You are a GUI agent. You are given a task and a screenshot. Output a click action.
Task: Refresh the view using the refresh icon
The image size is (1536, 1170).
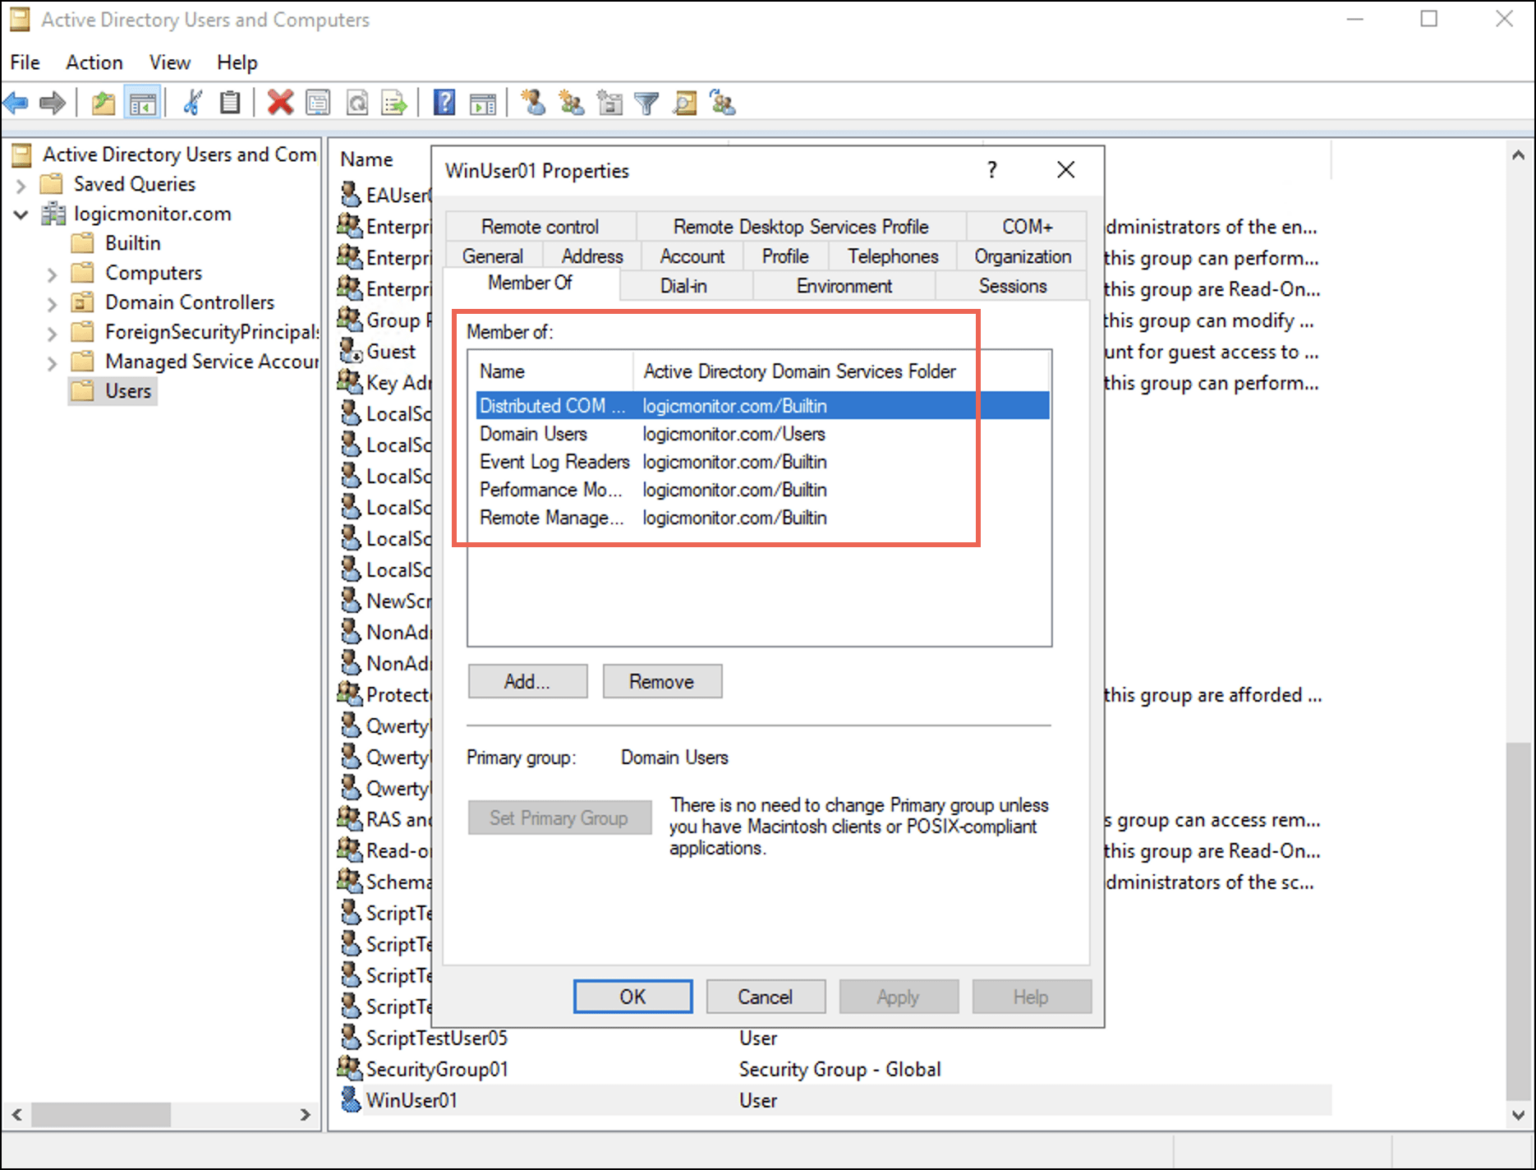point(357,101)
